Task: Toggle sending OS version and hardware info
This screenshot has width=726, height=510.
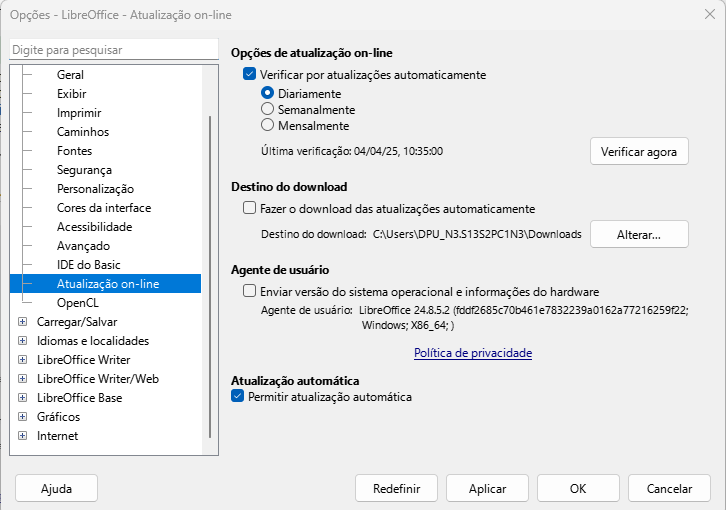Action: [x=250, y=290]
